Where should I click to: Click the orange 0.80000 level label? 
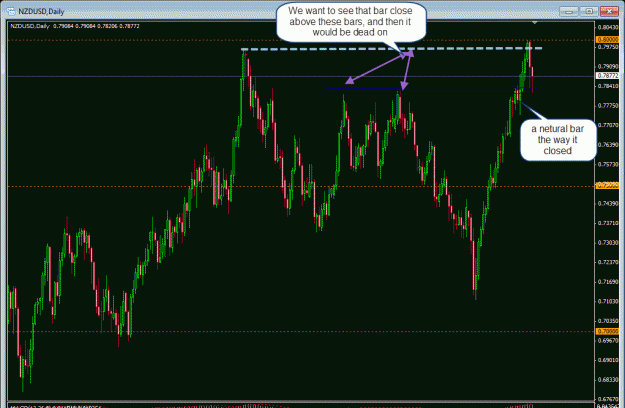coord(607,40)
